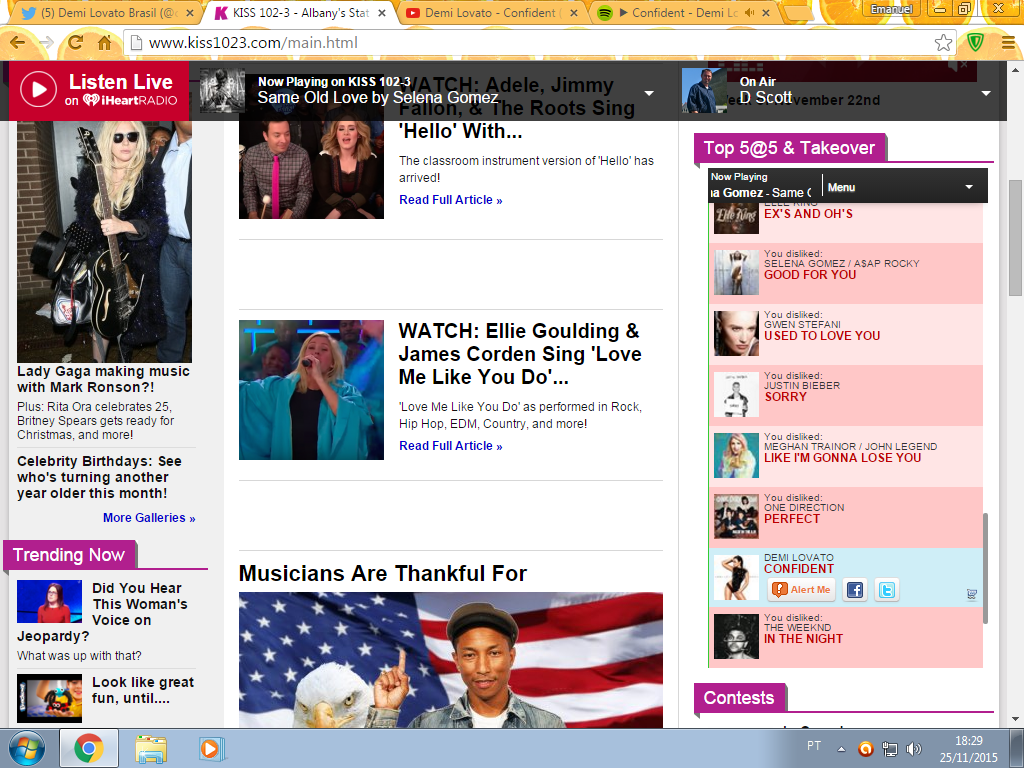Open Read Full Article for Ellie Goulding story
Screen dimensions: 1024x768
click(451, 446)
